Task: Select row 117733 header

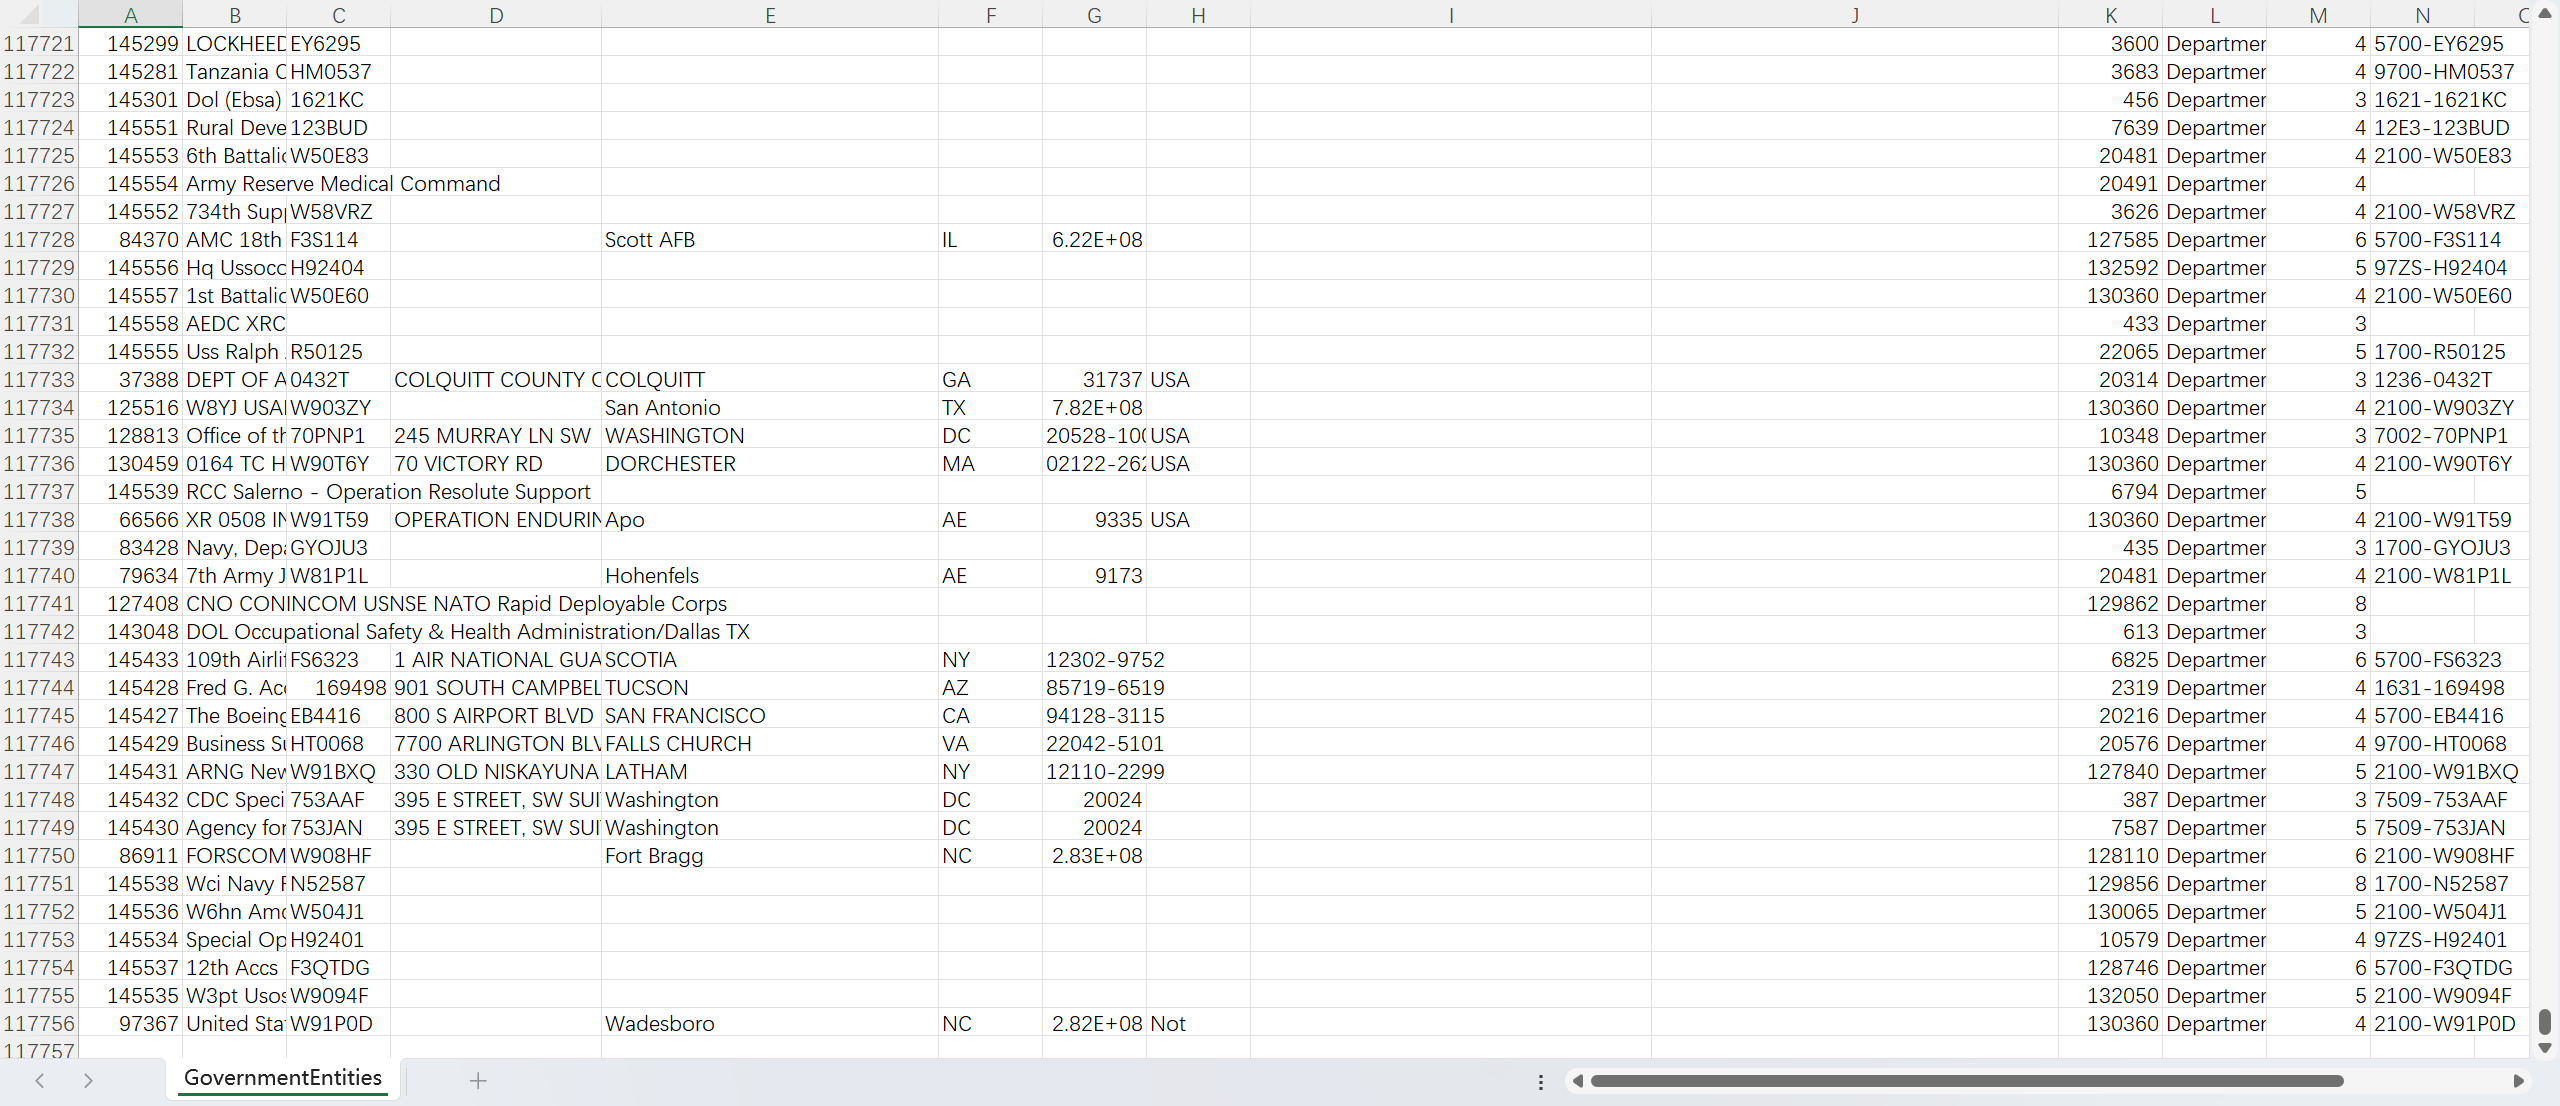Action: click(x=39, y=380)
